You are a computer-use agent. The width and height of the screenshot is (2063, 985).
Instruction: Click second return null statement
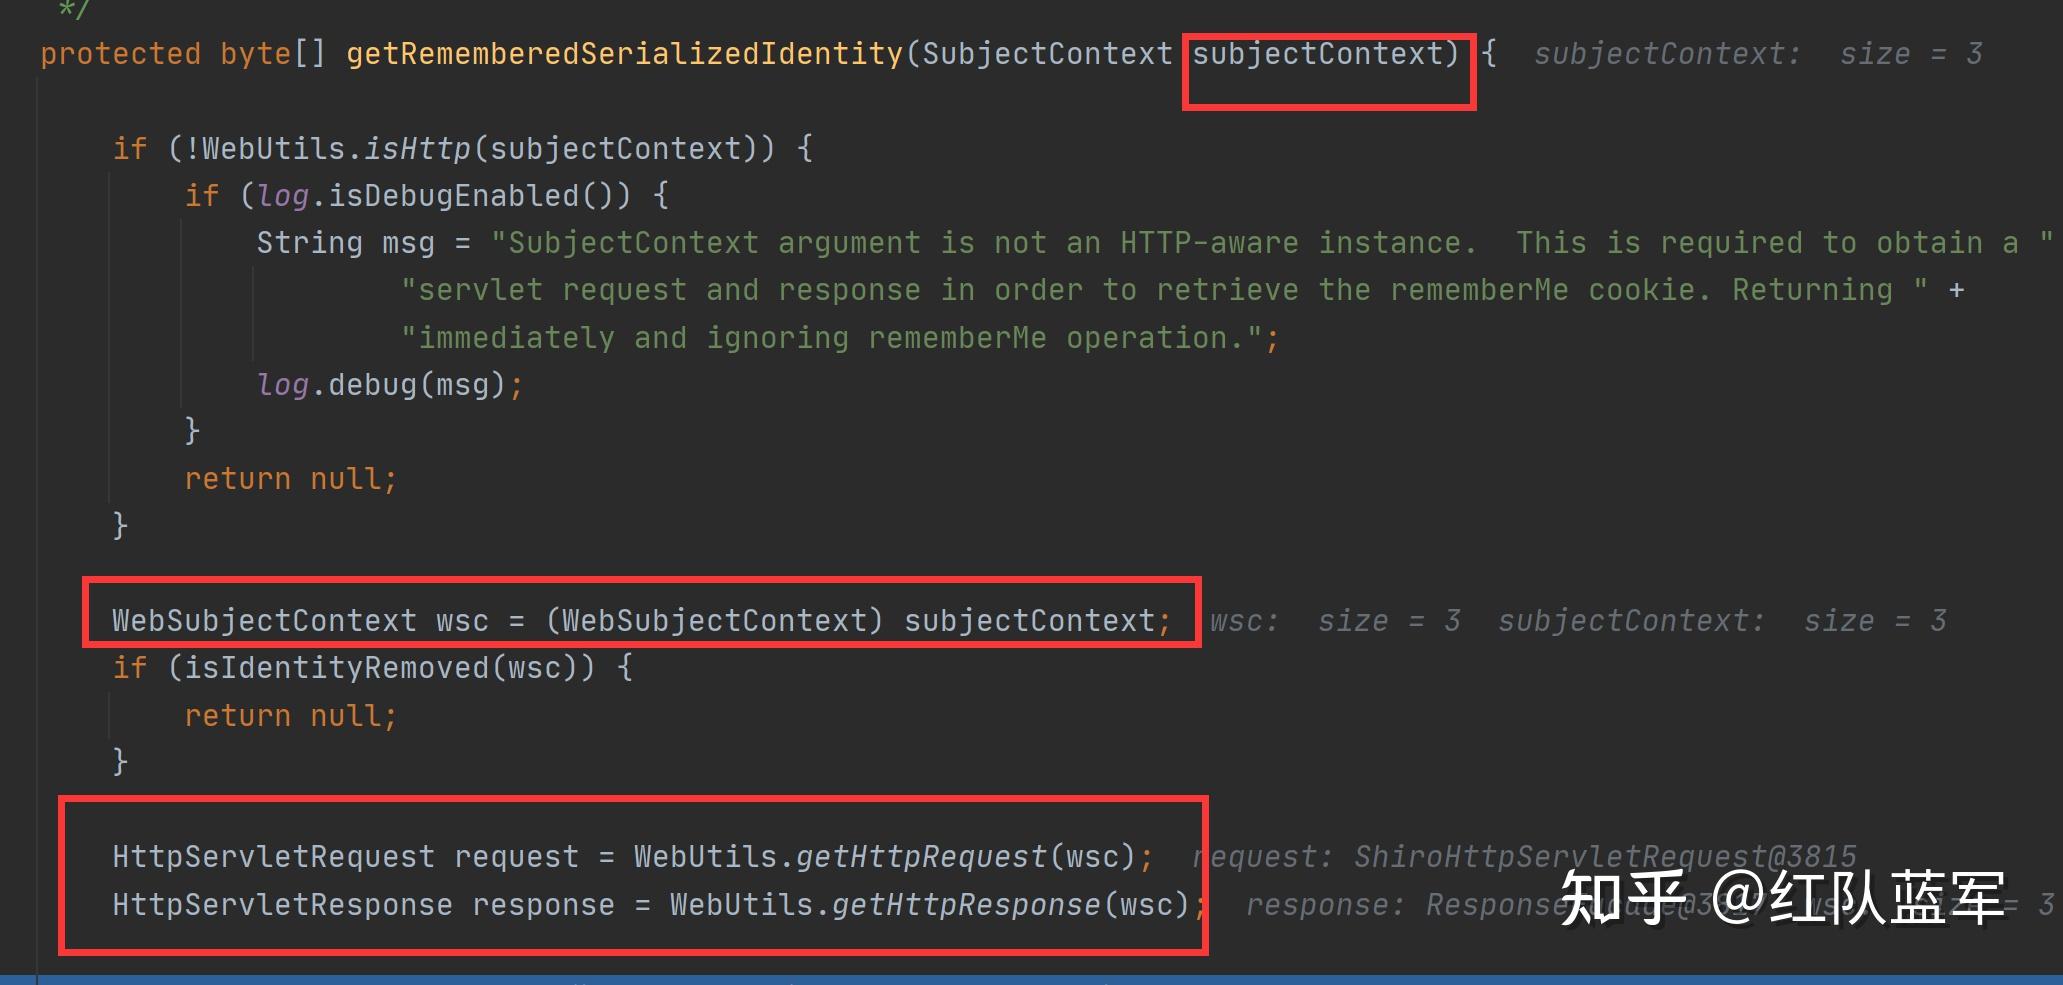[290, 716]
